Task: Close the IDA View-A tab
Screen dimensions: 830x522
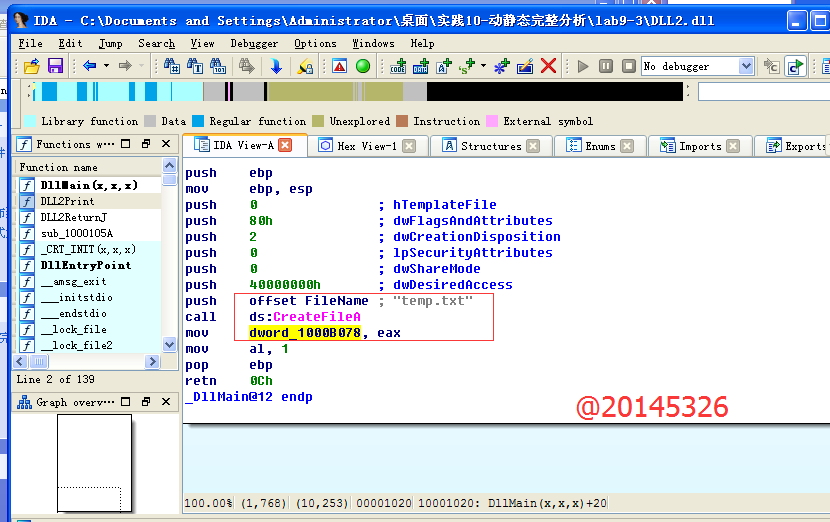Action: click(285, 145)
